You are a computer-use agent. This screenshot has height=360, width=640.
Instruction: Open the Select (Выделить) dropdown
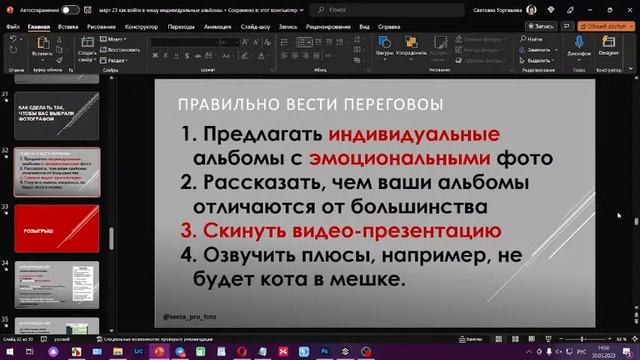point(537,60)
